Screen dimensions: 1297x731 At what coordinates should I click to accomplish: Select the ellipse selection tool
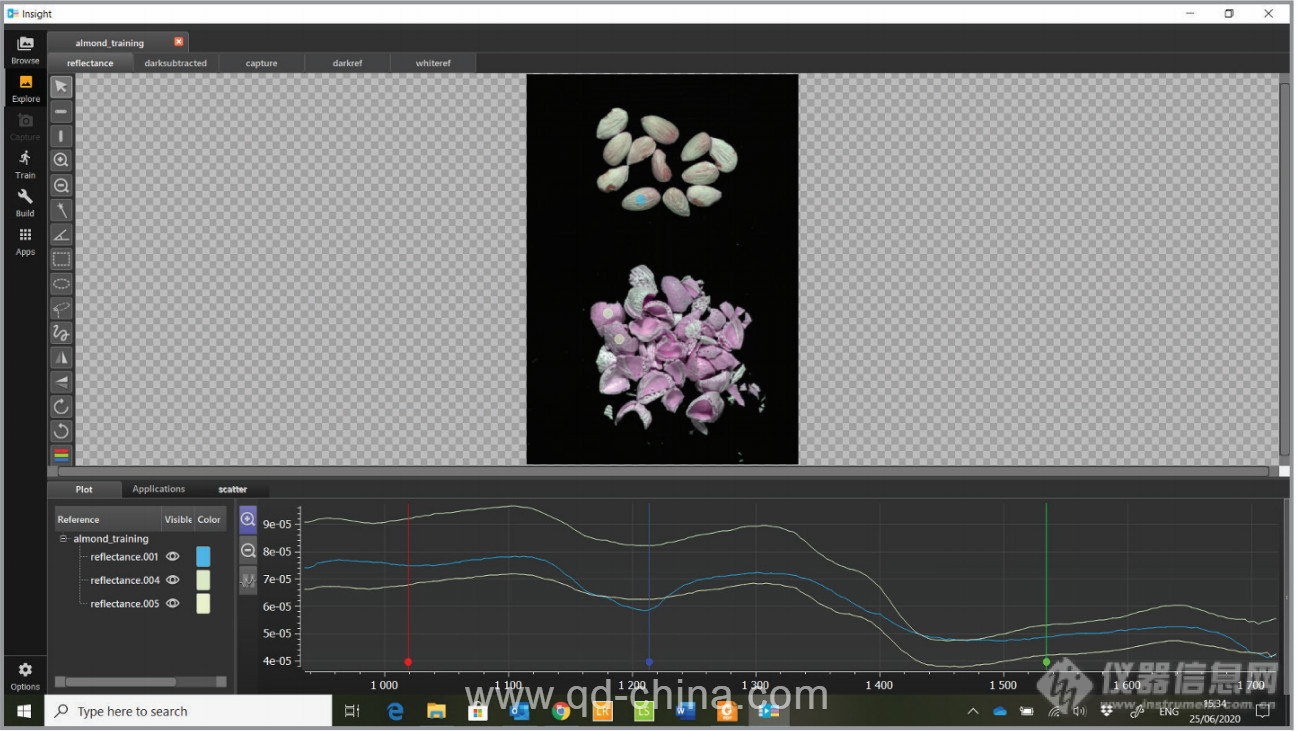(x=61, y=283)
